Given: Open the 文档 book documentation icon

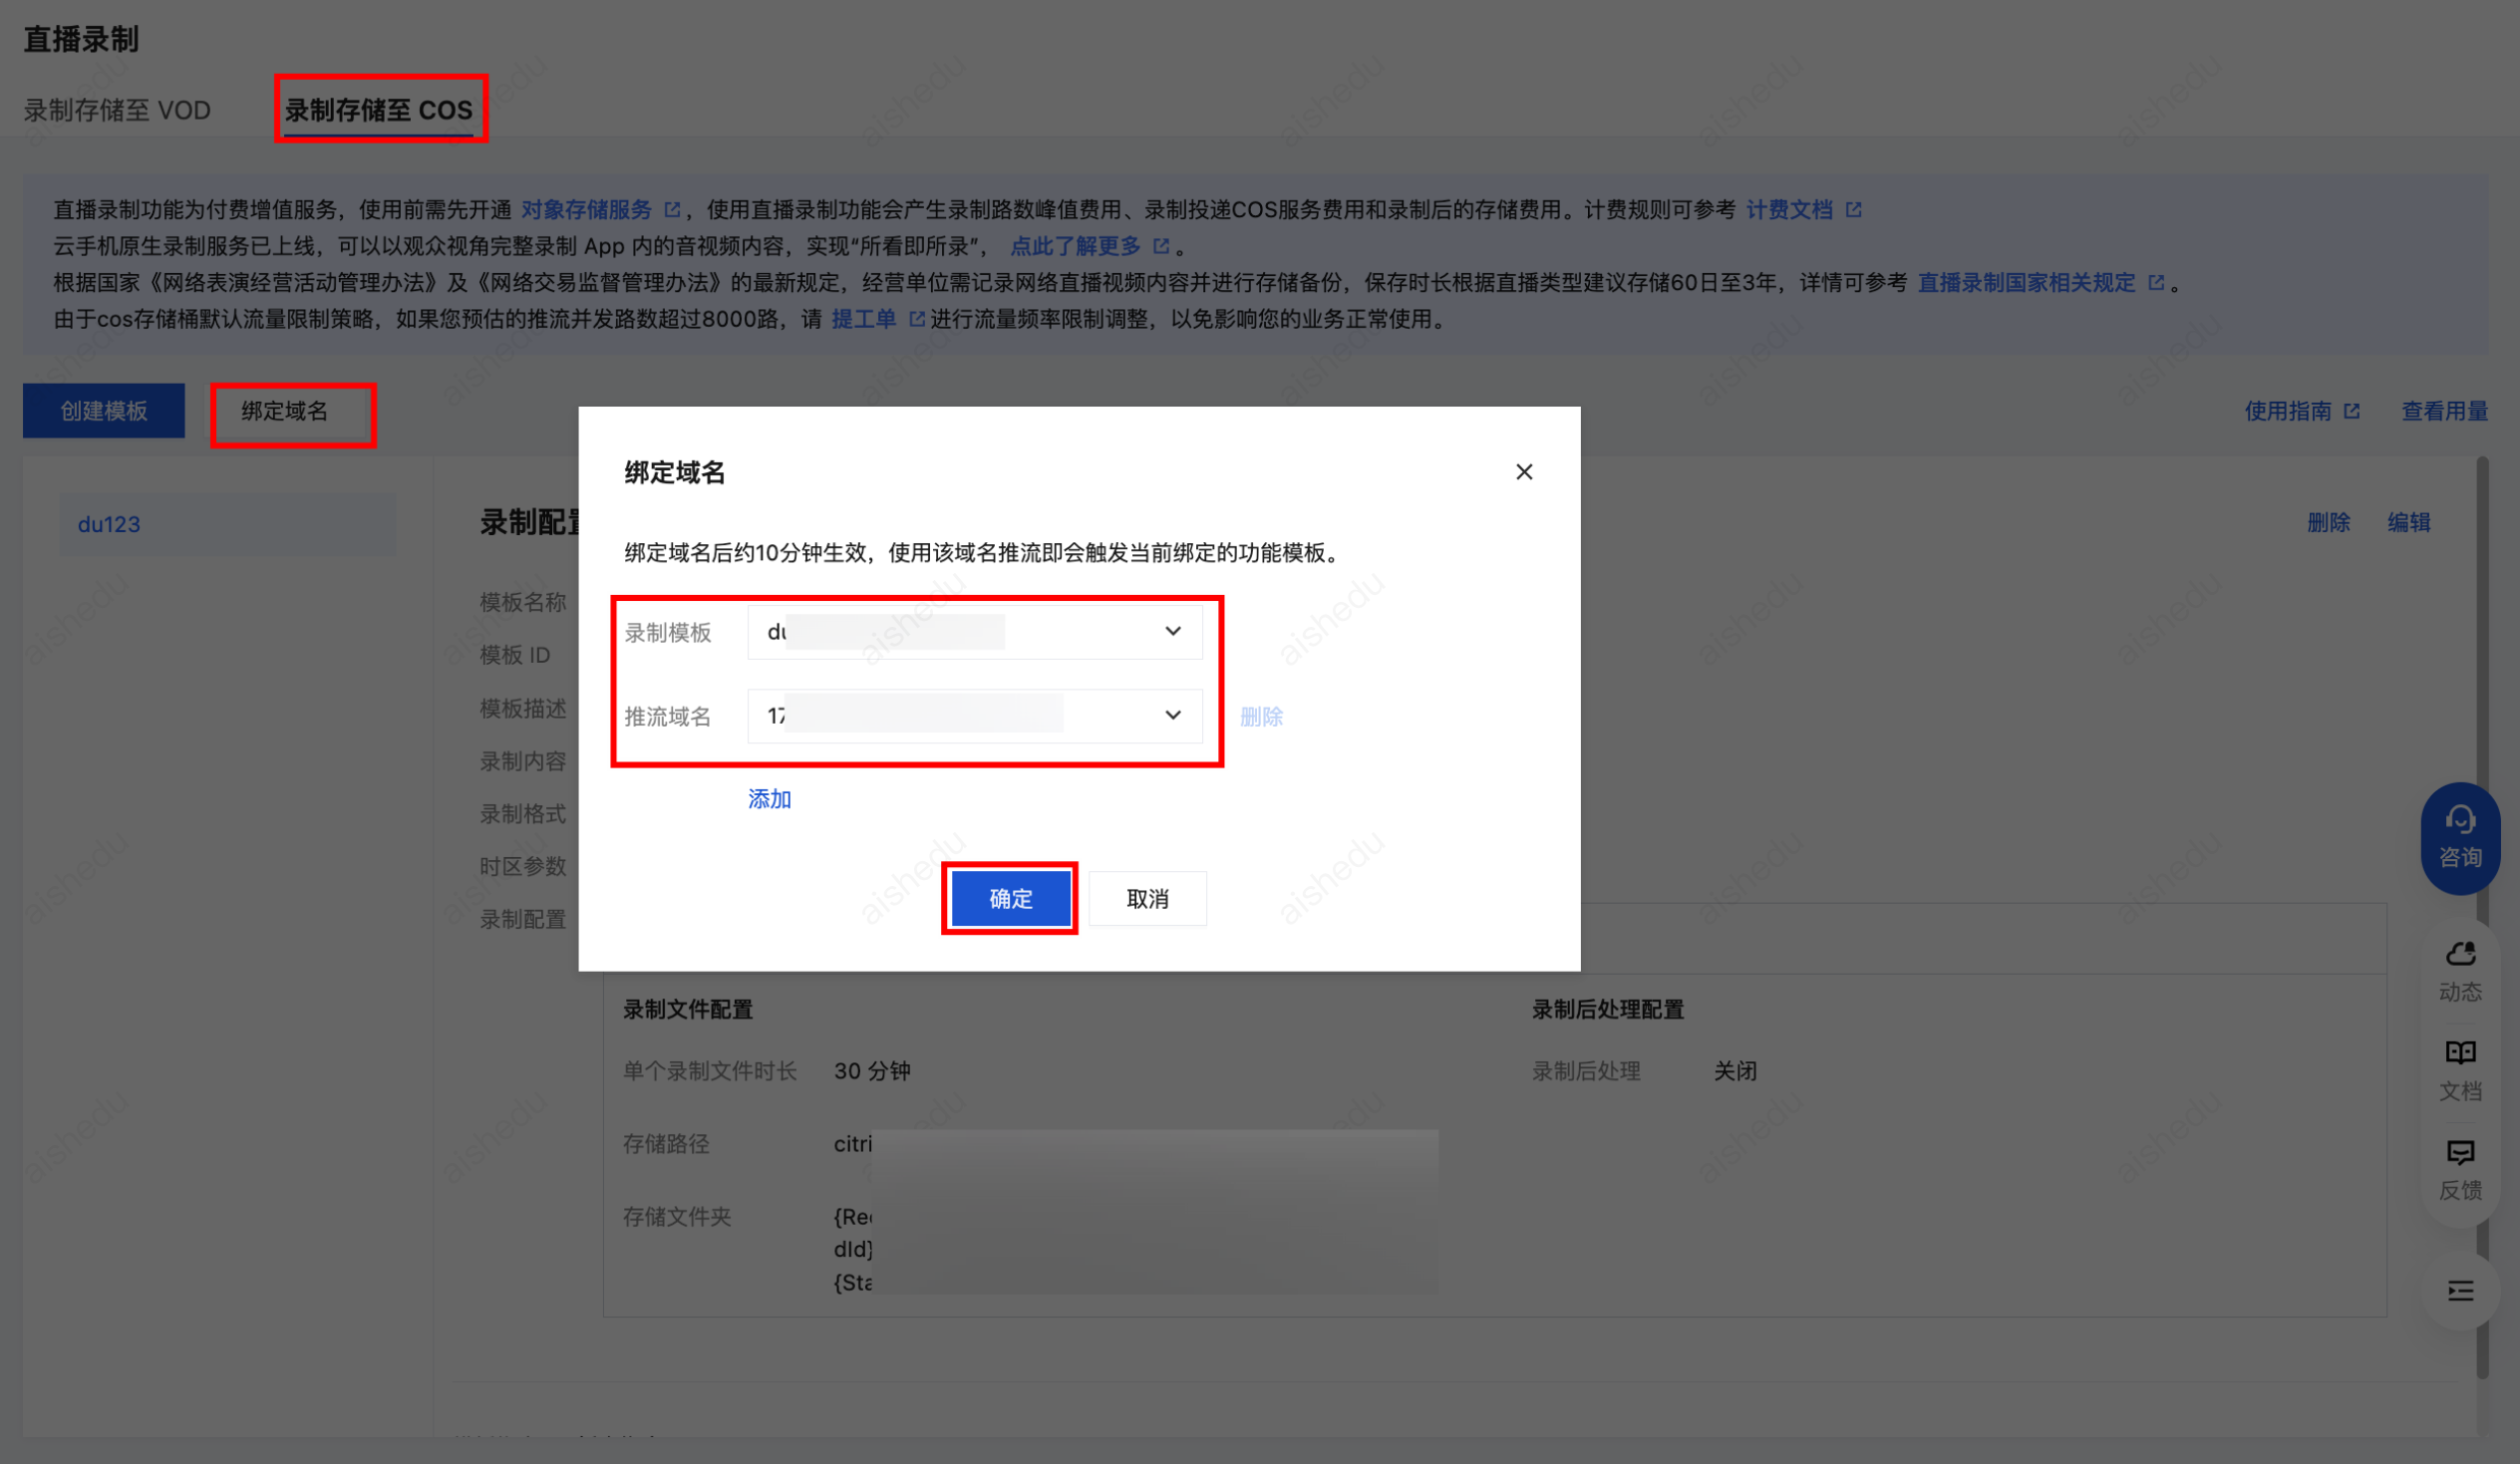Looking at the screenshot, I should 2459,1053.
